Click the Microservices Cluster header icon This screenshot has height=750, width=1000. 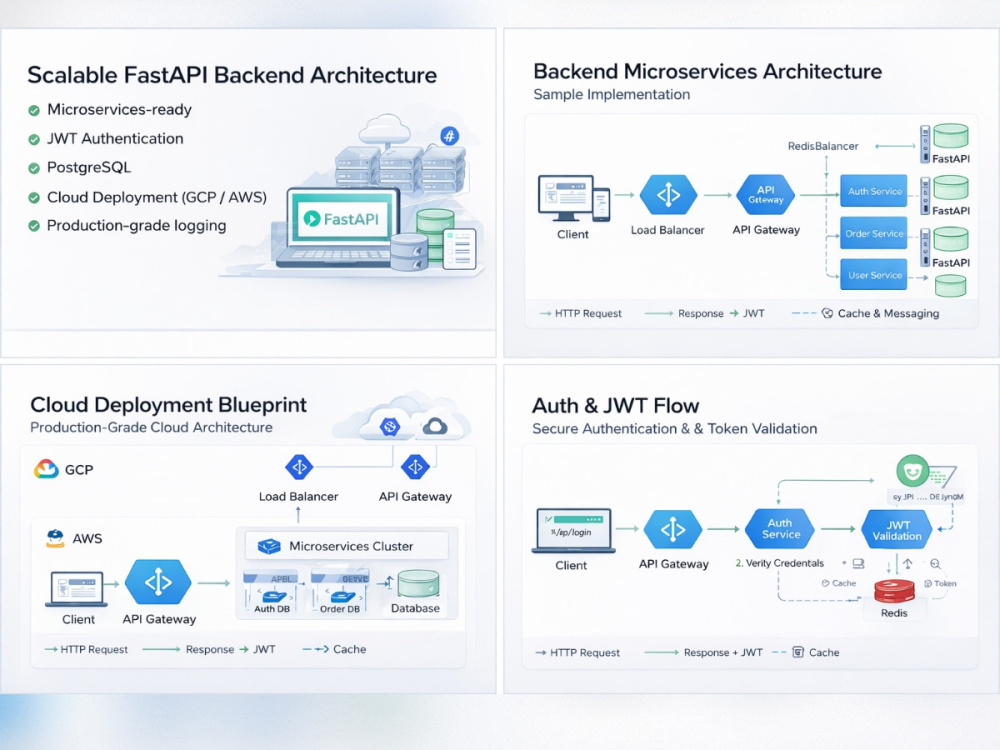(x=269, y=546)
